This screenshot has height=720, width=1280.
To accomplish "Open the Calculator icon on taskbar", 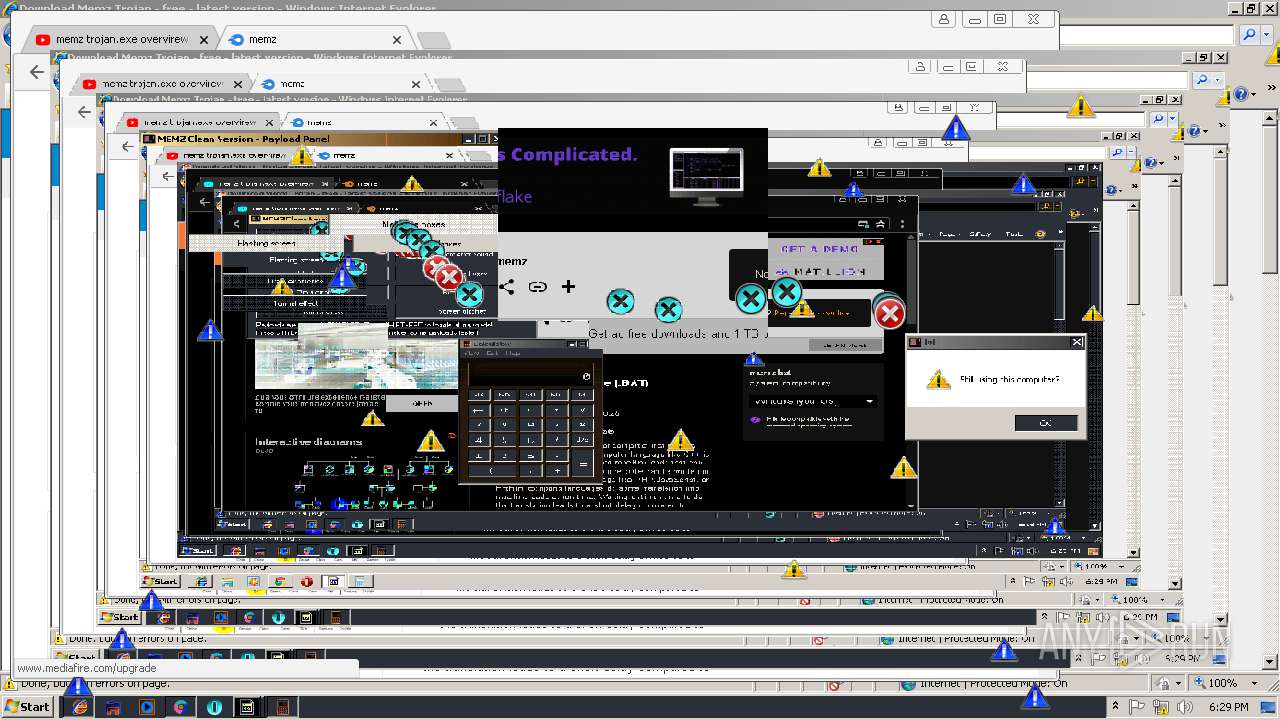I will click(282, 707).
